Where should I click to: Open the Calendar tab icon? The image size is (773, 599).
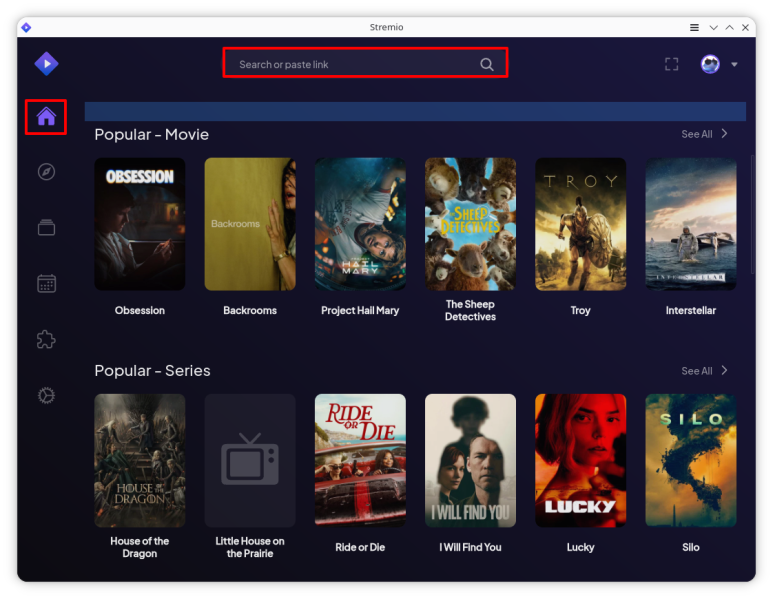(x=46, y=283)
